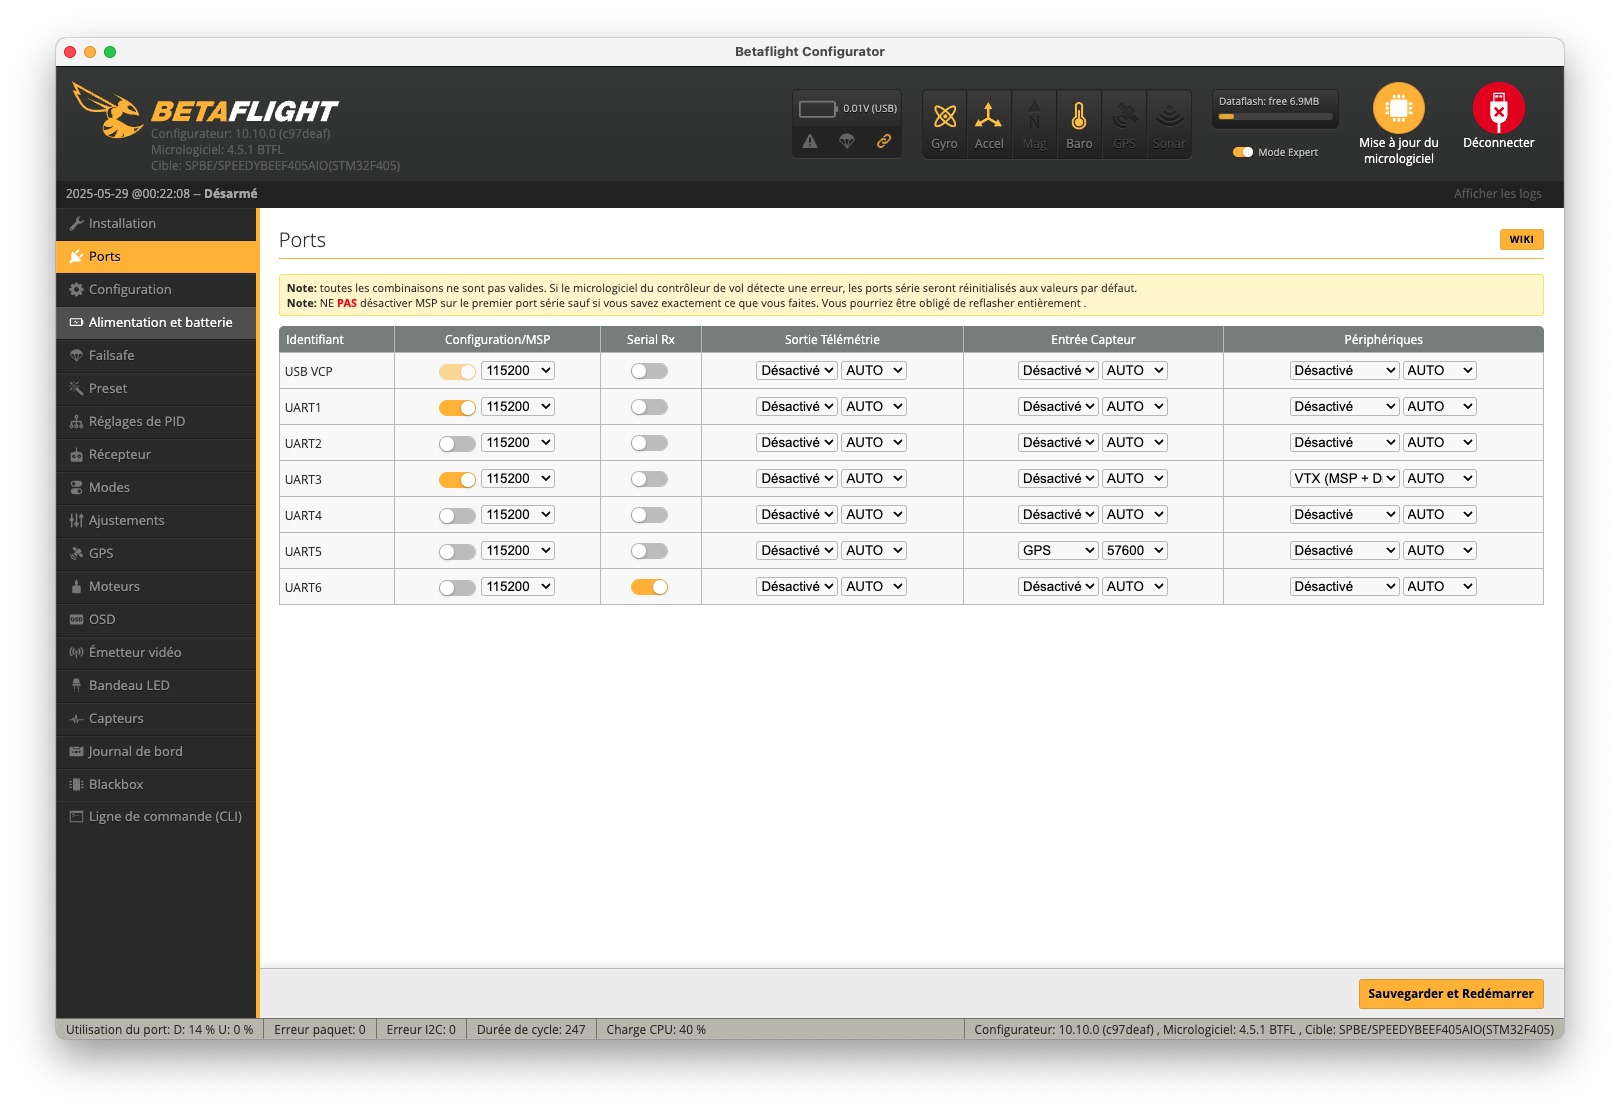
Task: Click Sauvegarder et Redémarrer button
Action: click(1450, 993)
